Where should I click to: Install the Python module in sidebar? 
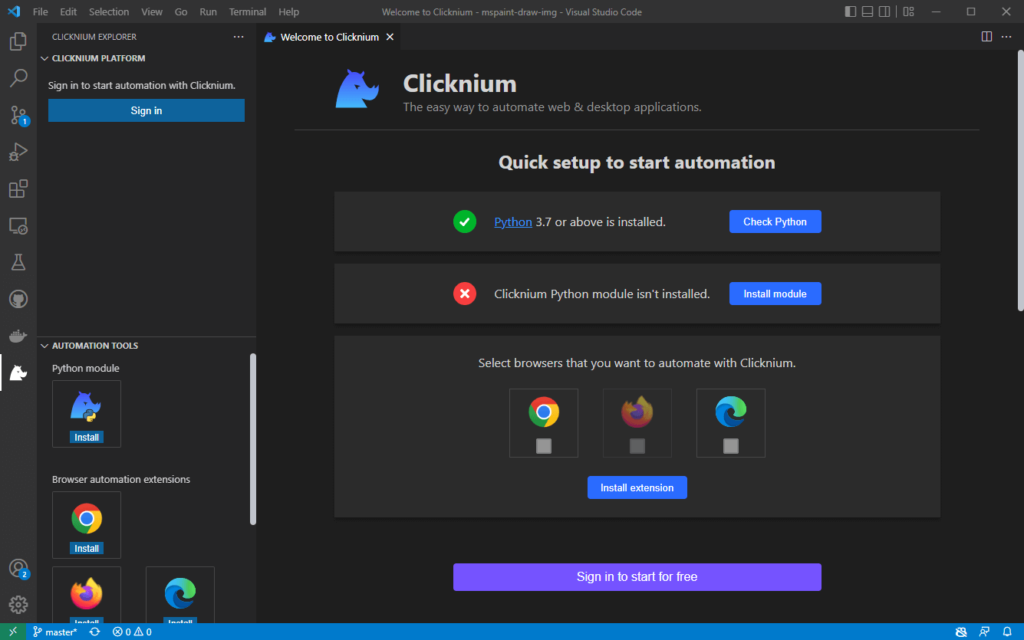tap(86, 437)
